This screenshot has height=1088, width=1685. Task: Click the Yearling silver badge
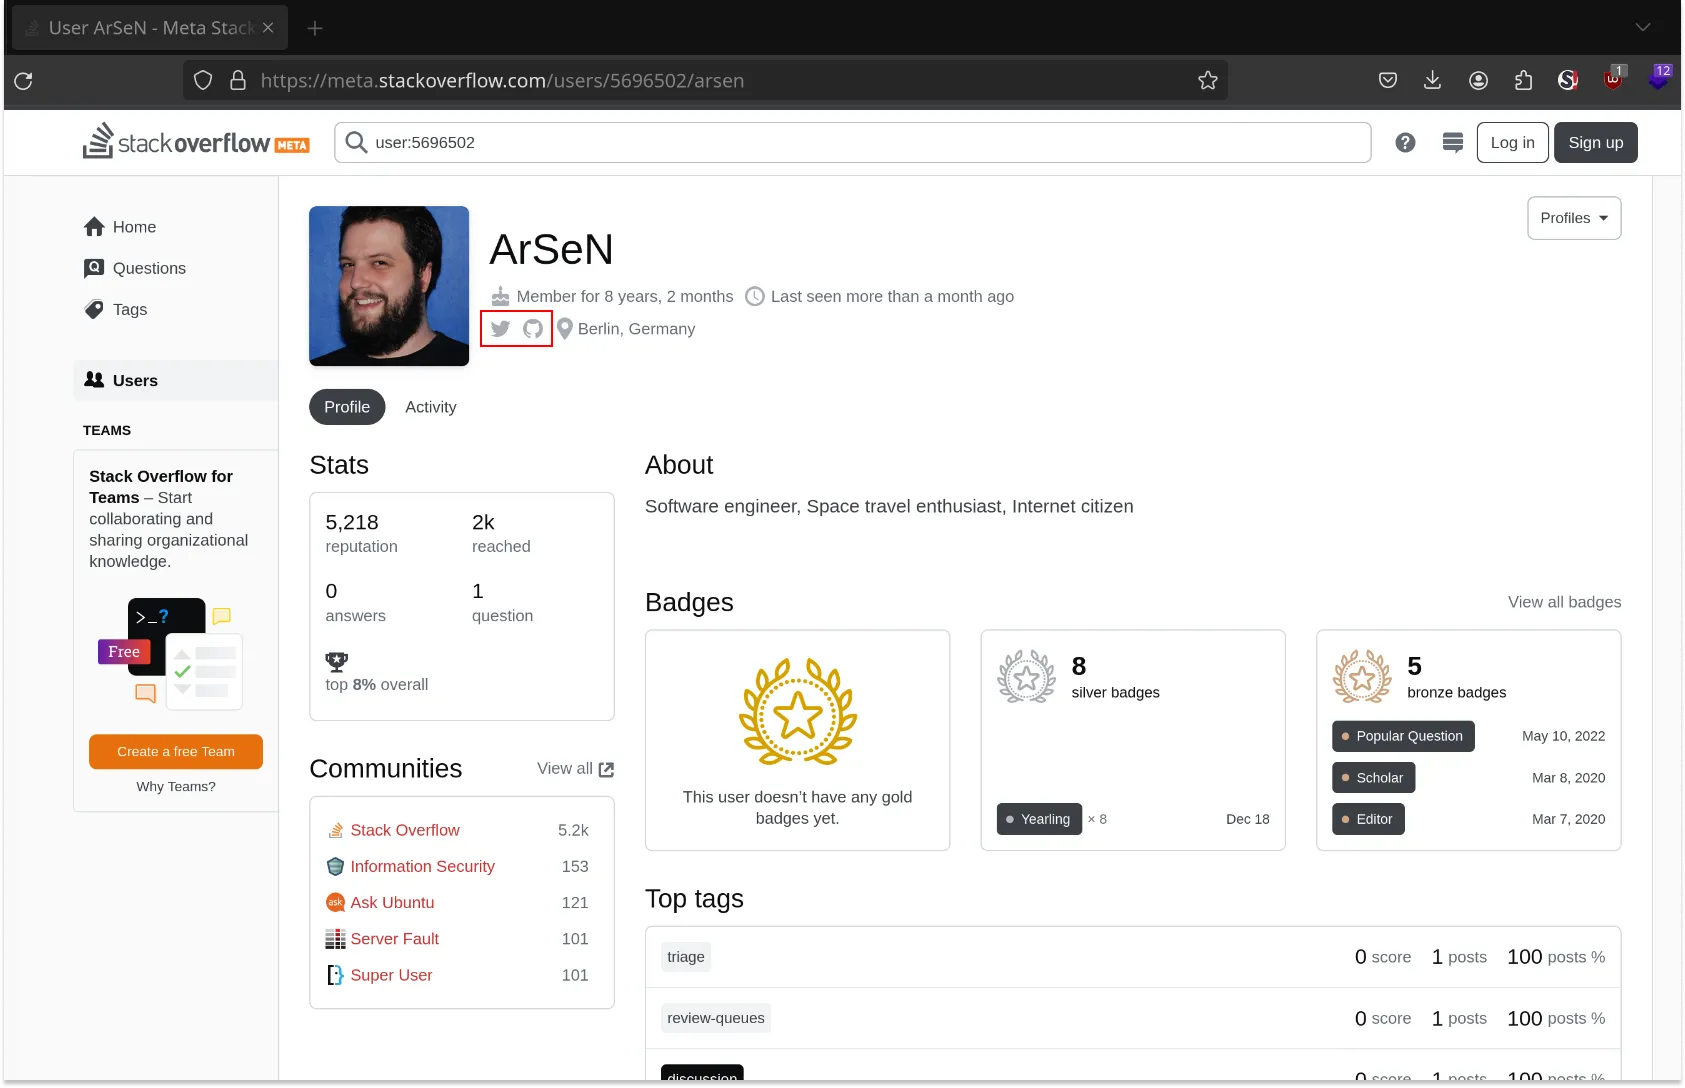click(1039, 819)
